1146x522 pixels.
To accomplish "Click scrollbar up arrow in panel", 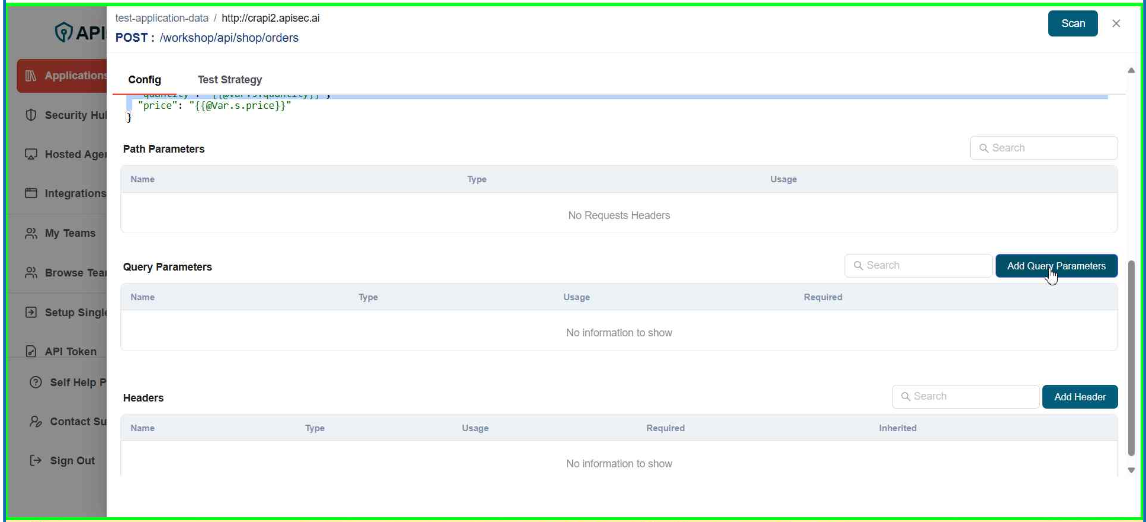I will (x=1131, y=70).
